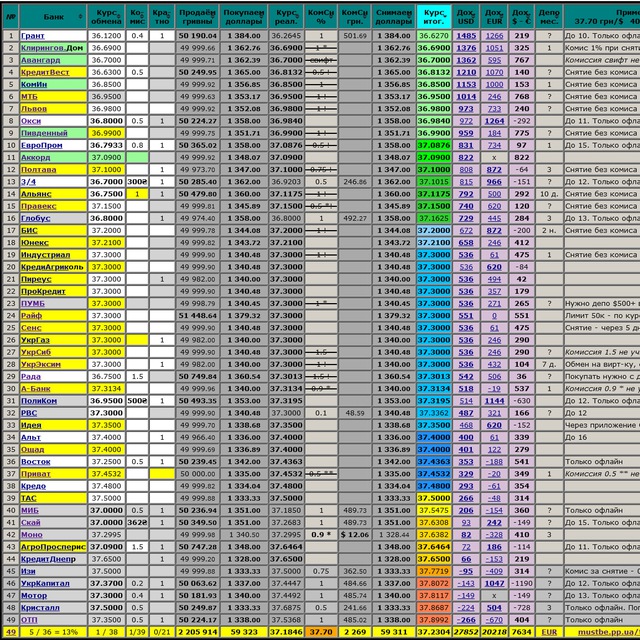Sort by Курс итог. highlighted header
640x640 pixels.
(x=433, y=17)
